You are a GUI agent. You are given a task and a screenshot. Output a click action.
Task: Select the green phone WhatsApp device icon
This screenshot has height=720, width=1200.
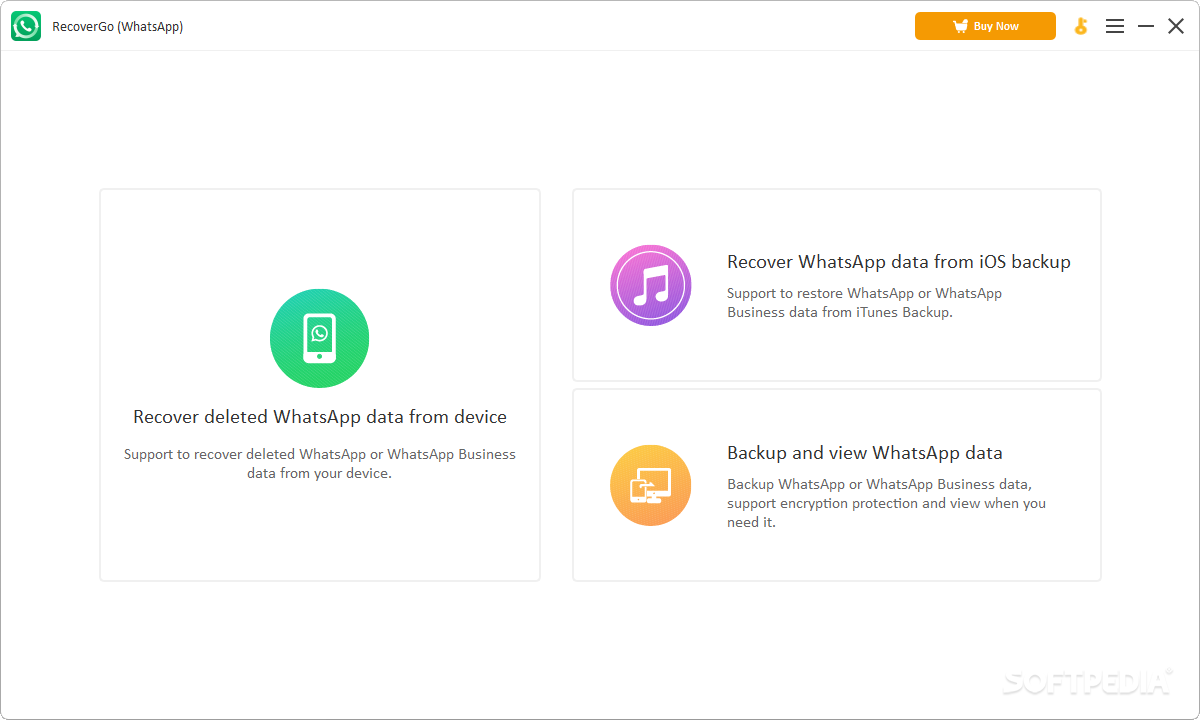click(x=320, y=339)
